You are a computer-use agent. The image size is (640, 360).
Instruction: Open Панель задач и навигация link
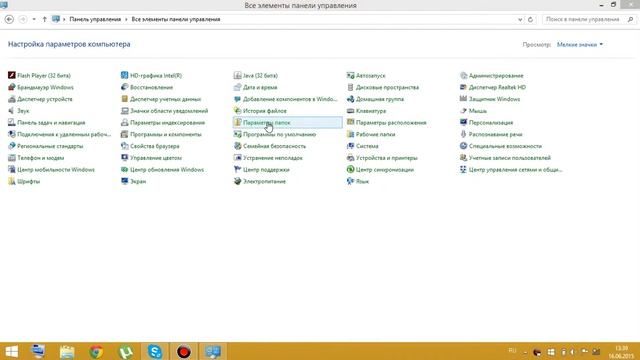tap(51, 122)
